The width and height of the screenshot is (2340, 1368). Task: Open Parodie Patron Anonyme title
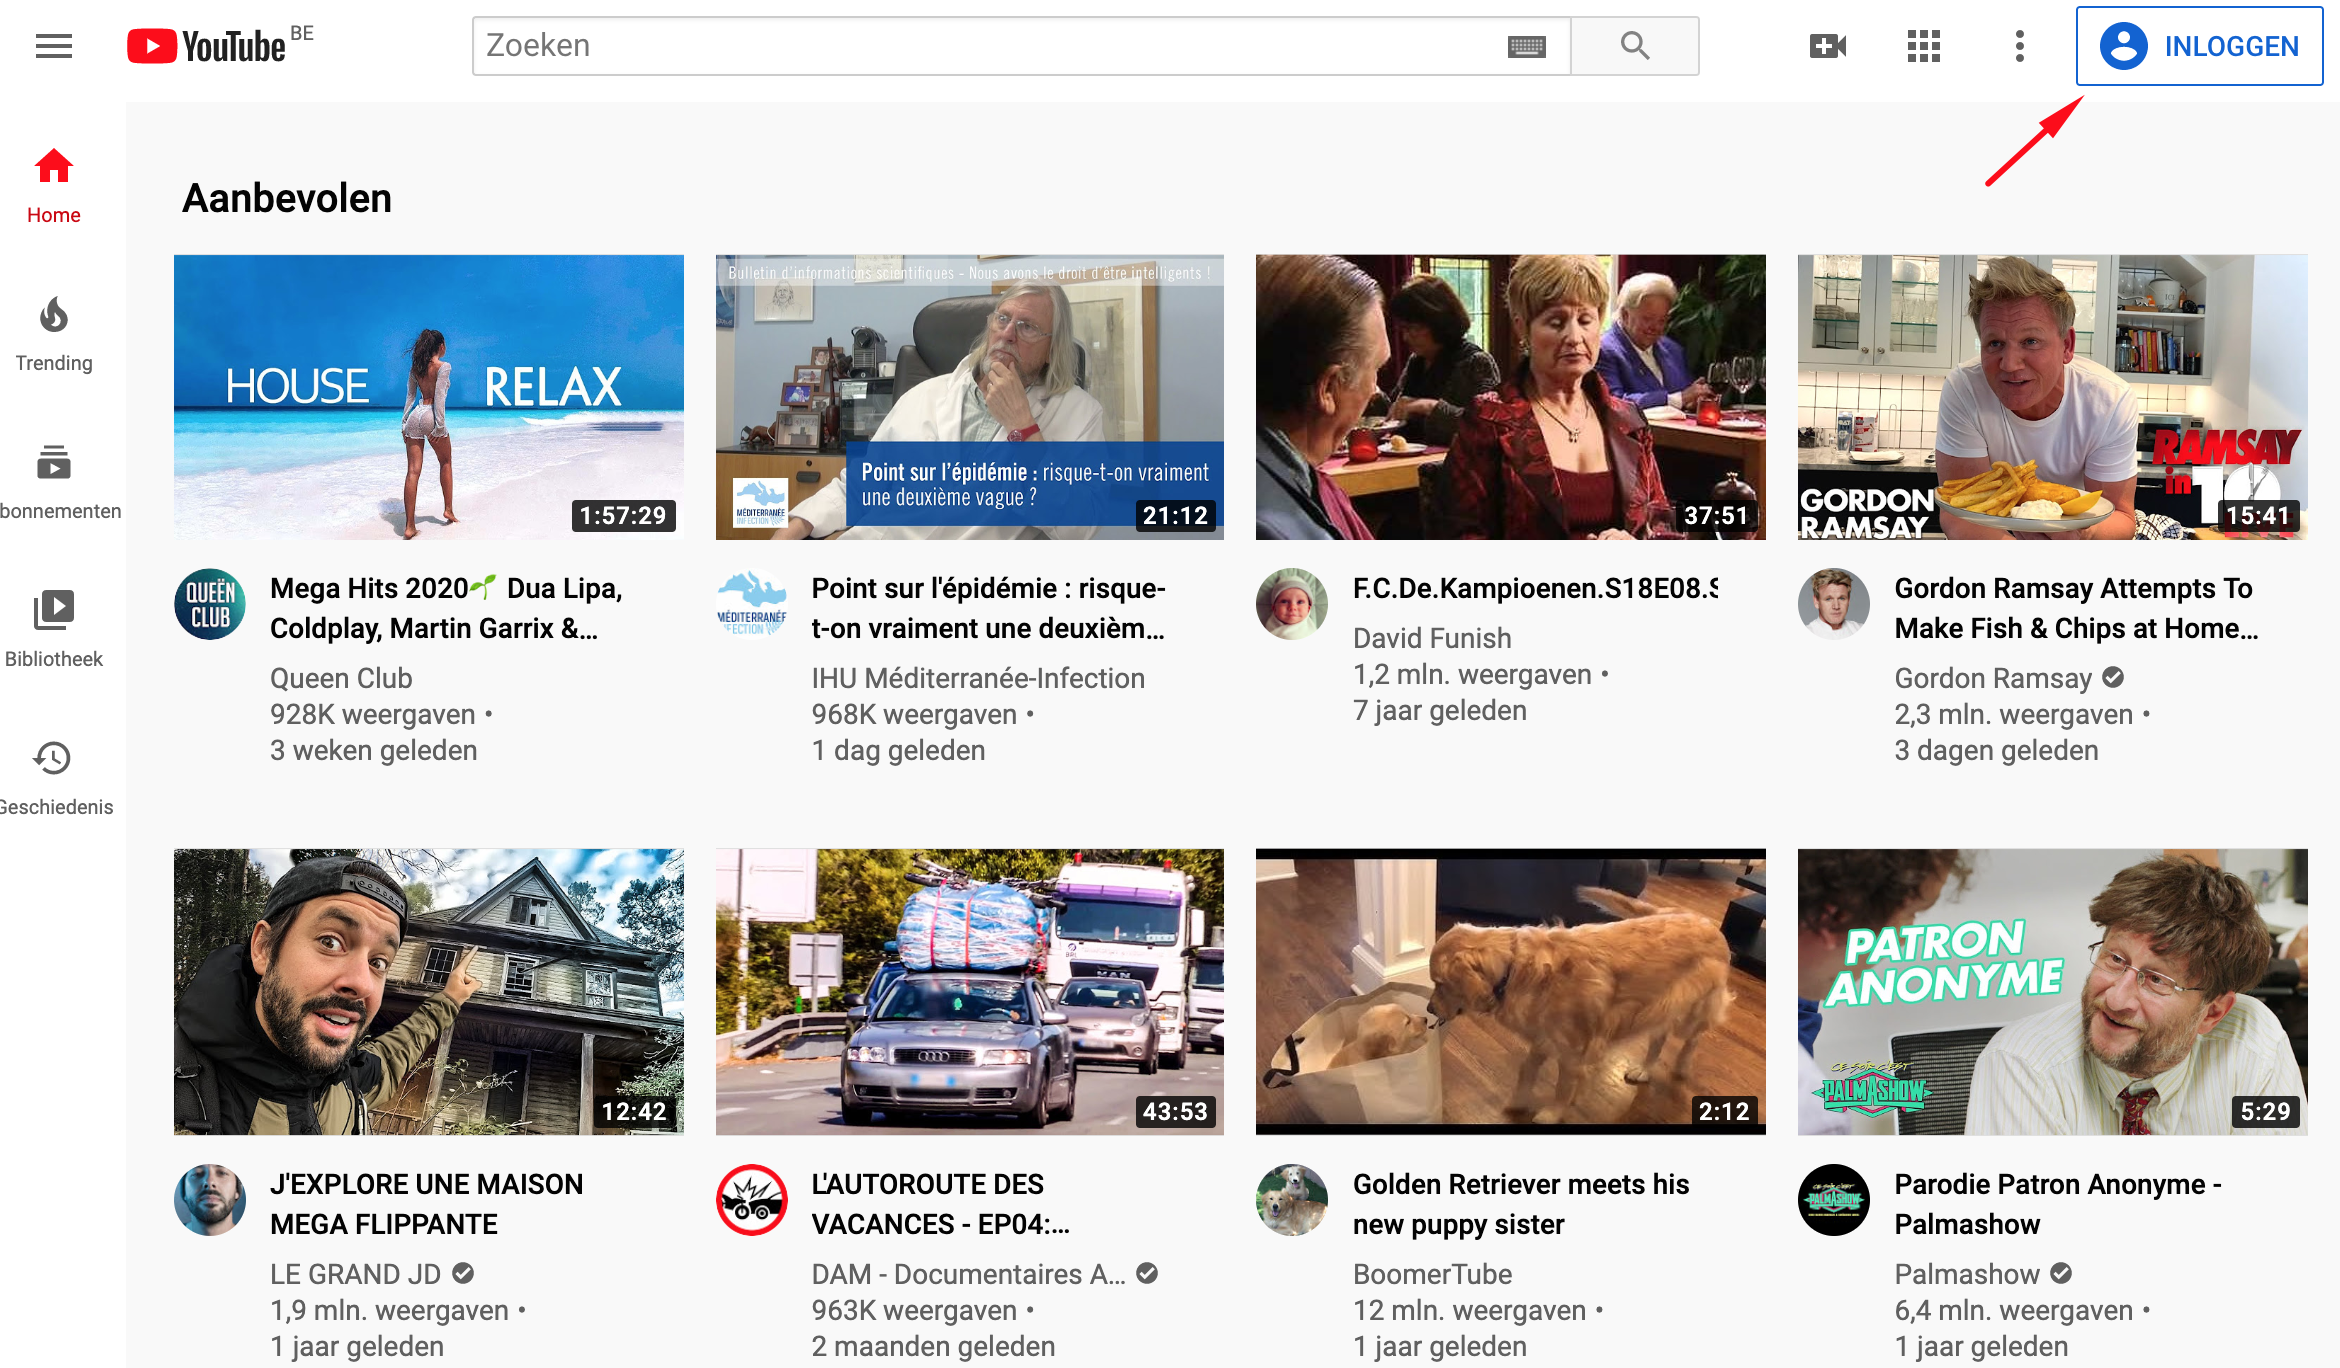pos(2058,1204)
